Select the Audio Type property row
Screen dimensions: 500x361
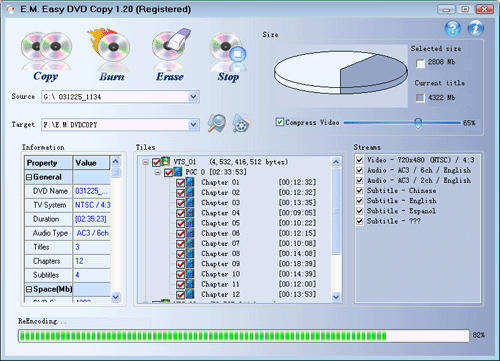(x=68, y=233)
